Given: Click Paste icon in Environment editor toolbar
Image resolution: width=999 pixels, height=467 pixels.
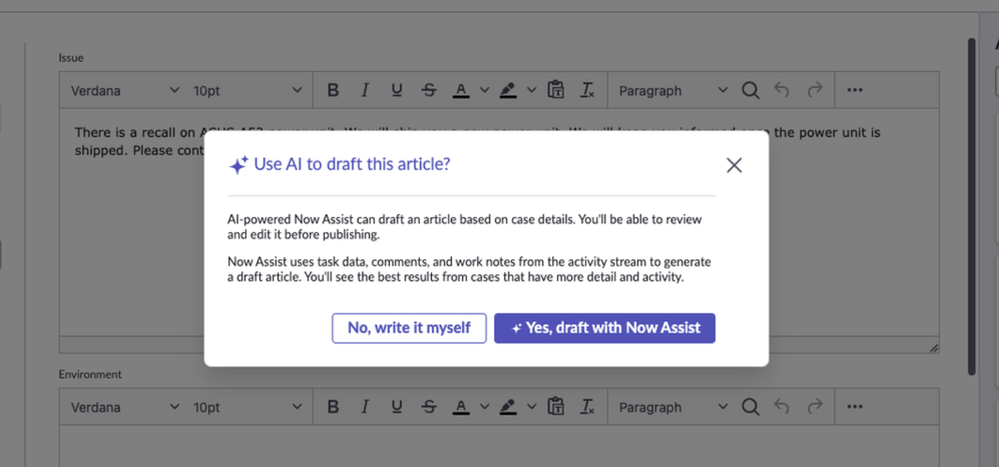Looking at the screenshot, I should point(557,407).
